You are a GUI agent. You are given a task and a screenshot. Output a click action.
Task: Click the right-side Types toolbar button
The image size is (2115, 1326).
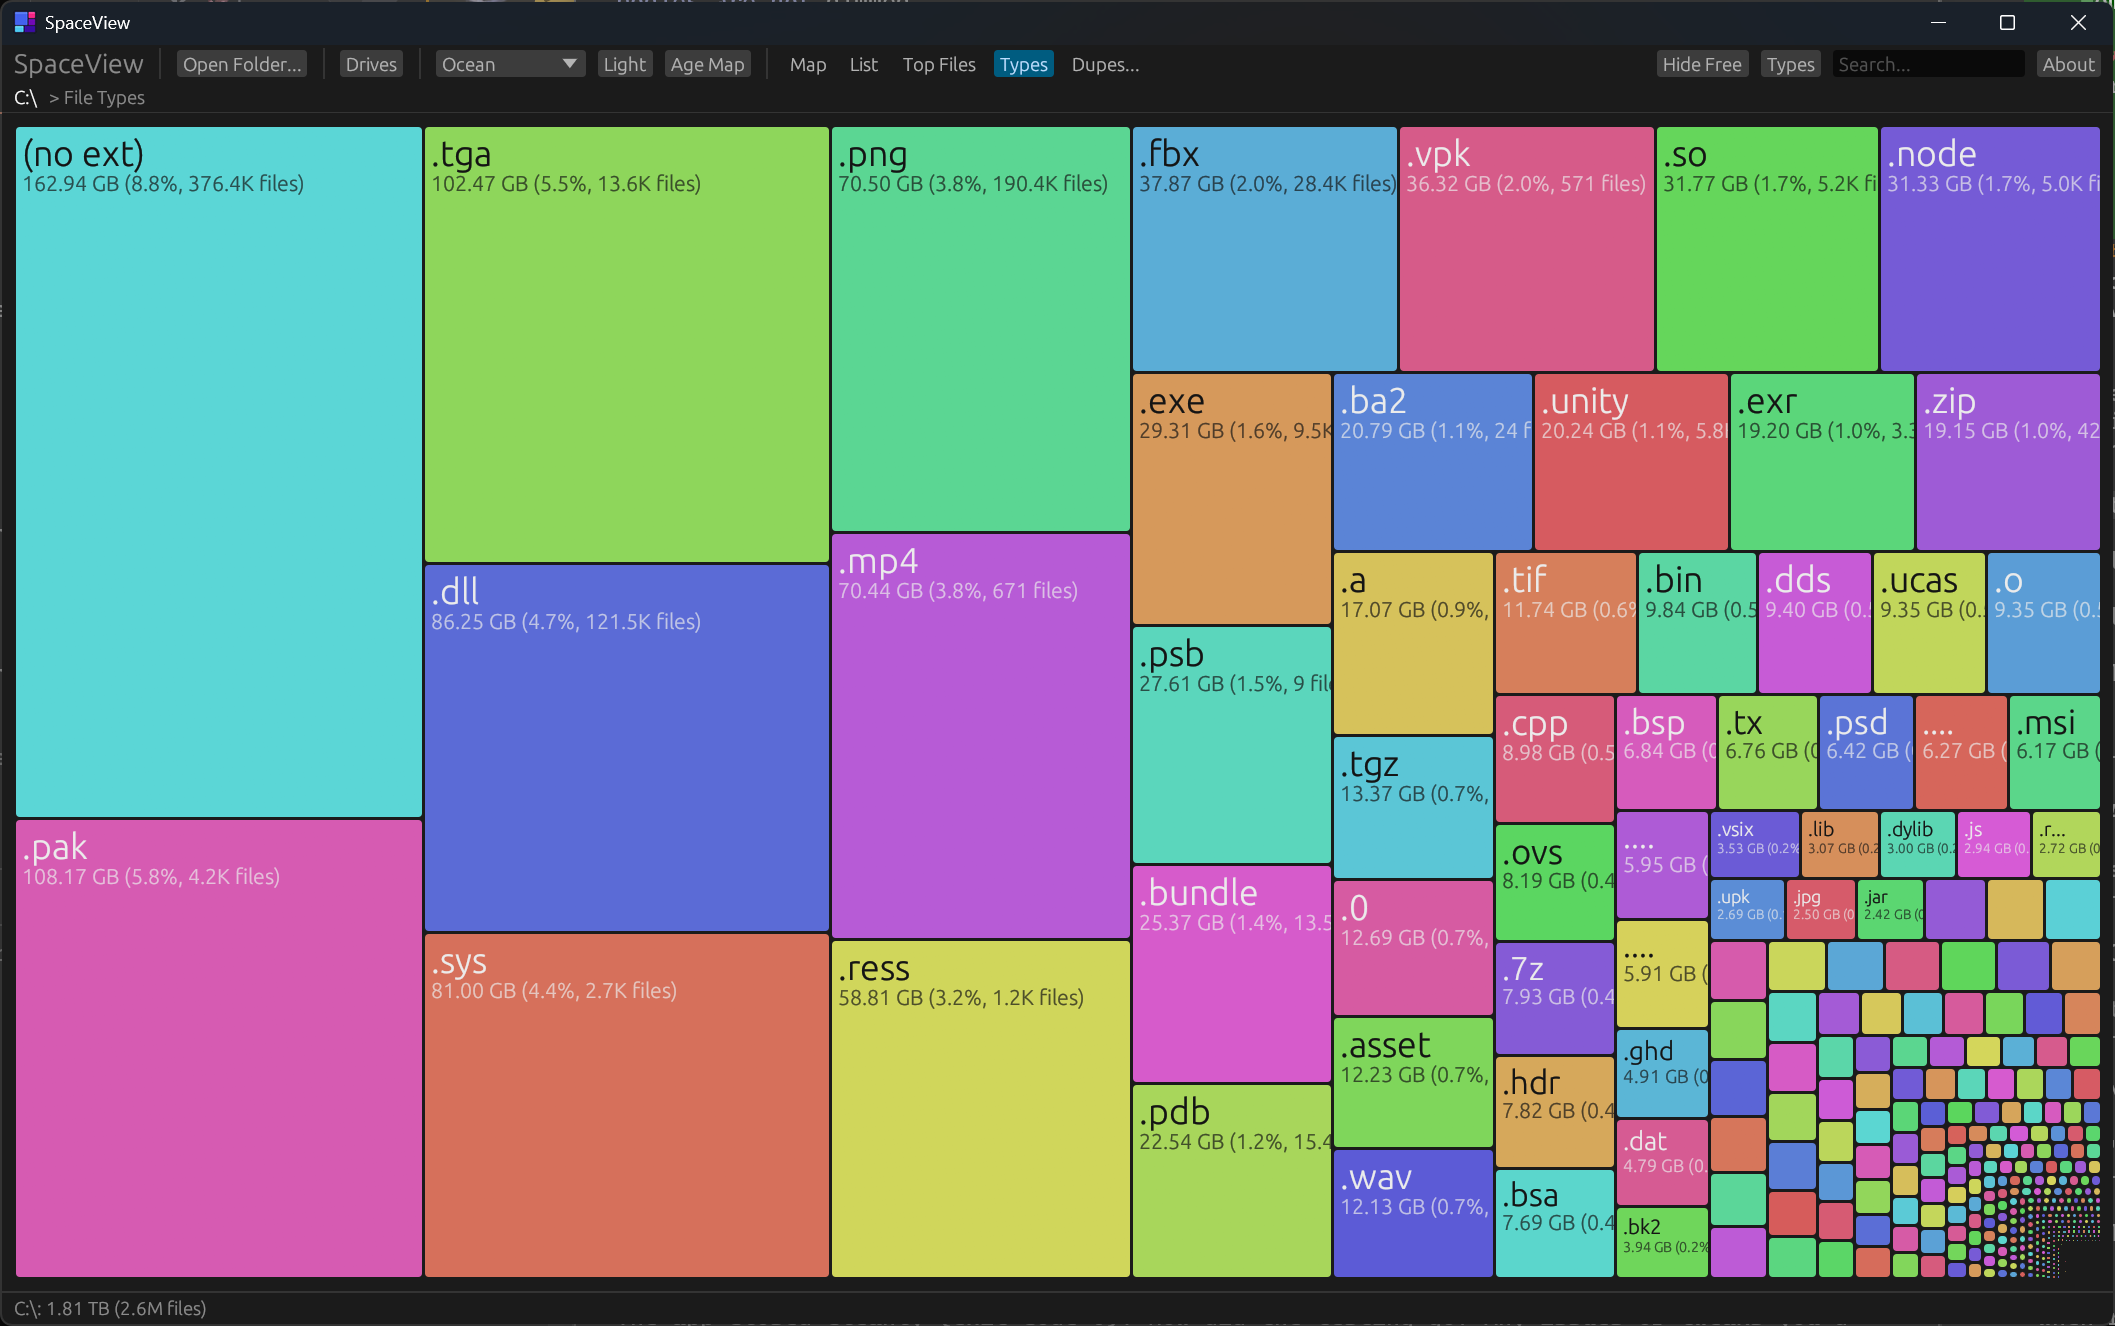point(1789,64)
